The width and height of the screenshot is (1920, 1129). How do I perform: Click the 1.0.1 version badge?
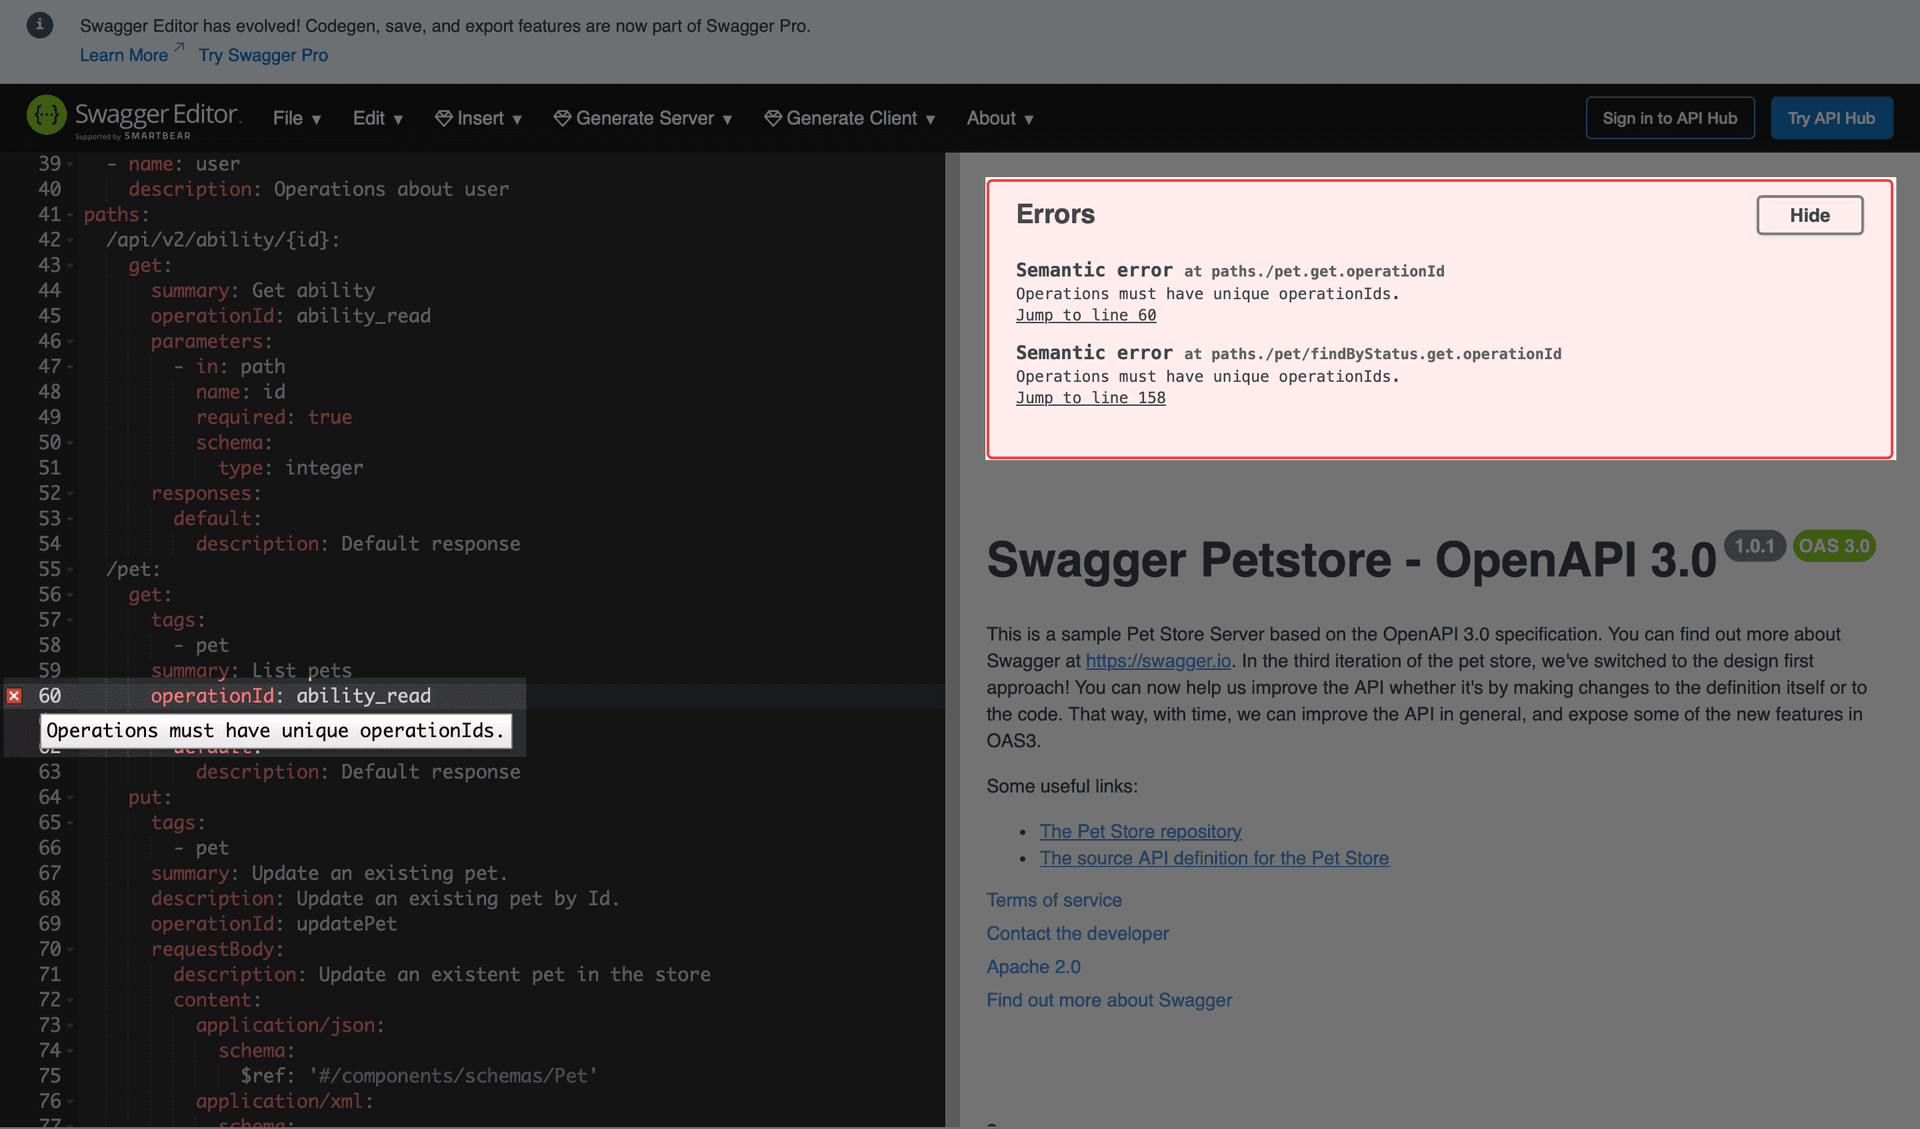(1756, 546)
